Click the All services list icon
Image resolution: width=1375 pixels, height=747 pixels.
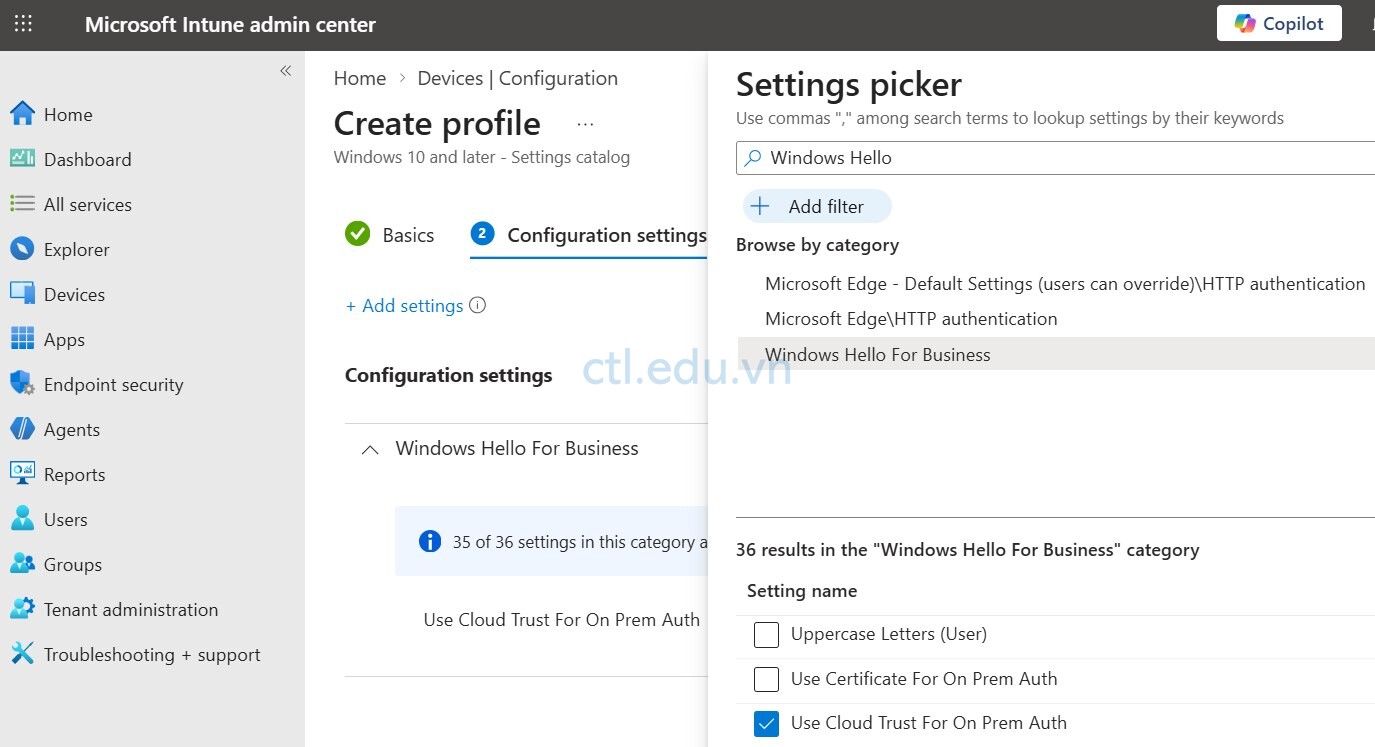(x=22, y=204)
